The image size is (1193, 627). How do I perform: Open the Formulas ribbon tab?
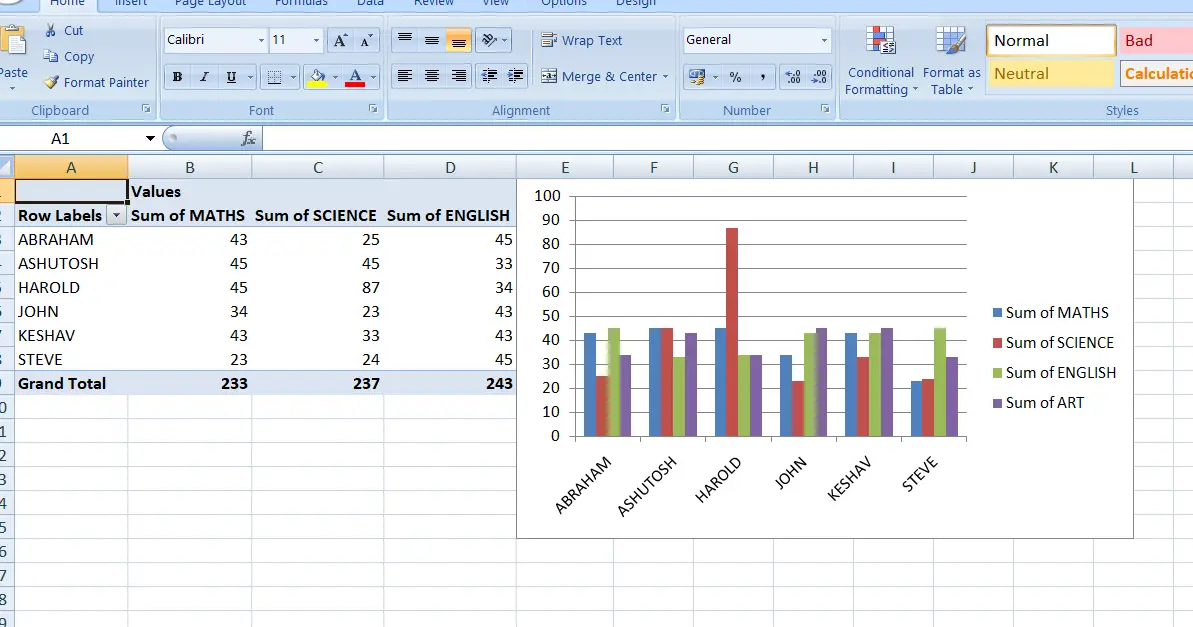301,3
